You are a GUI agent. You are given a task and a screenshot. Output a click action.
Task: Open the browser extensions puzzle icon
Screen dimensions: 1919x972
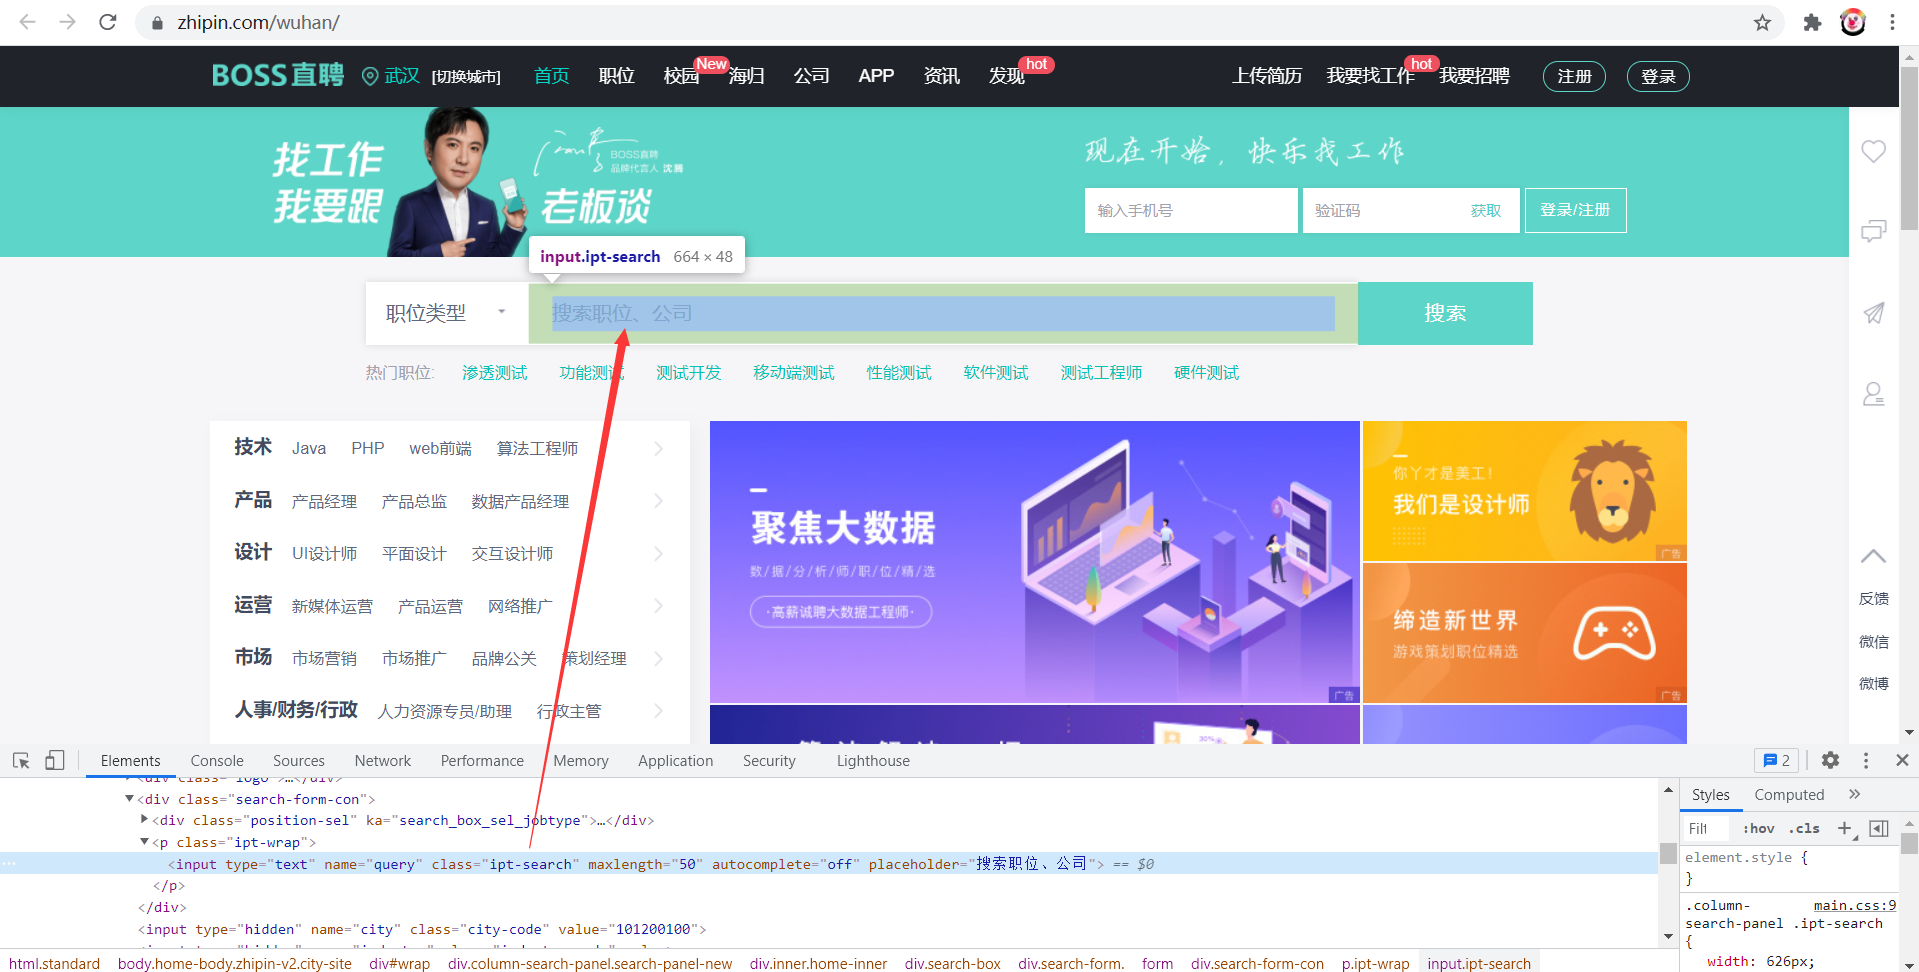pos(1812,22)
